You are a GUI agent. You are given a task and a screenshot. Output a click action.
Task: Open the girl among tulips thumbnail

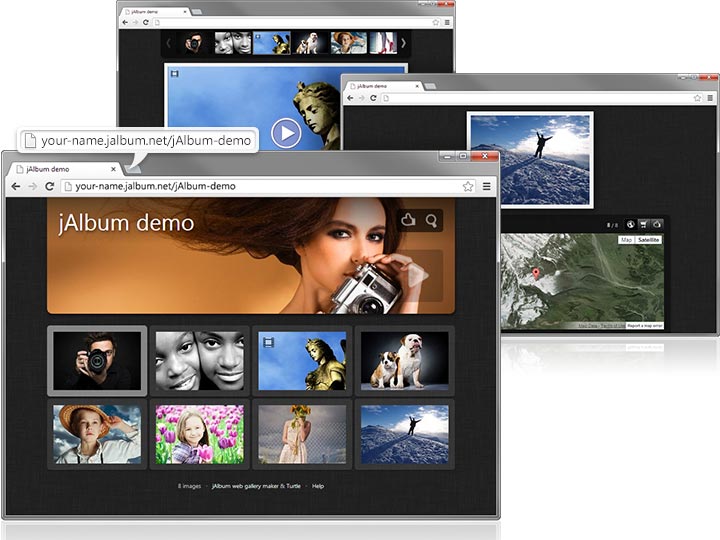(200, 434)
